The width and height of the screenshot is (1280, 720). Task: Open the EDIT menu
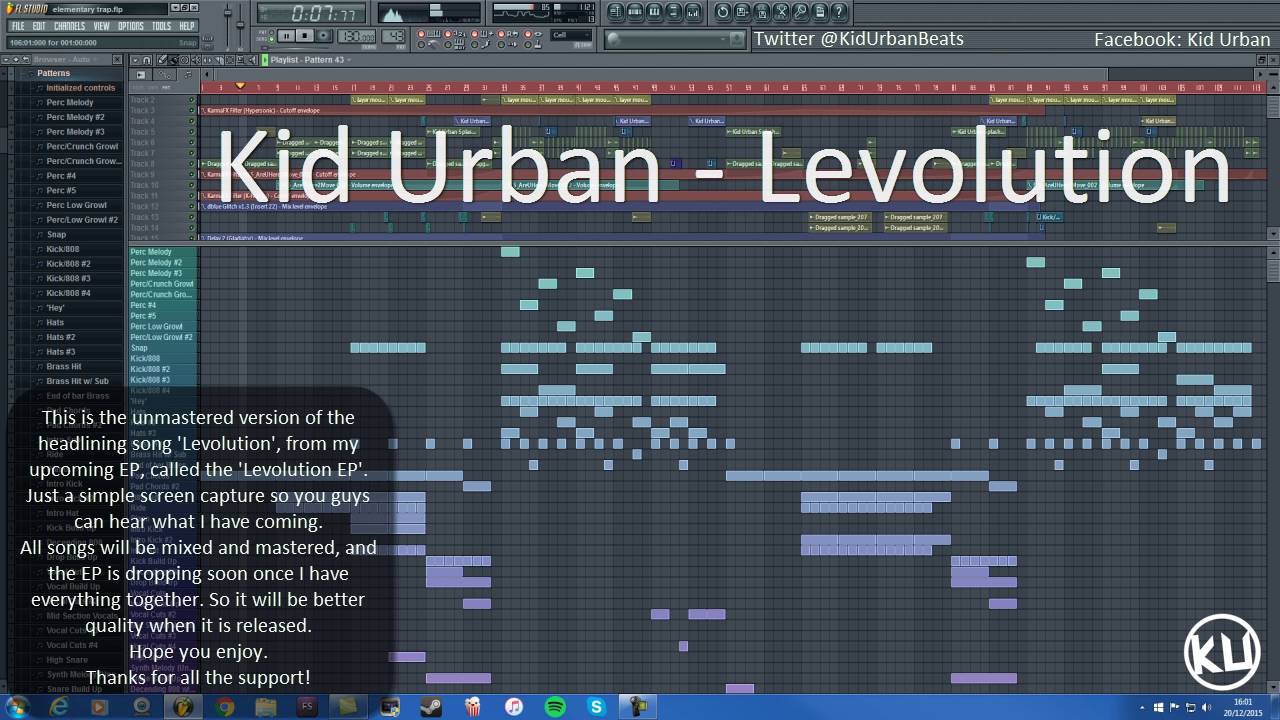39,26
